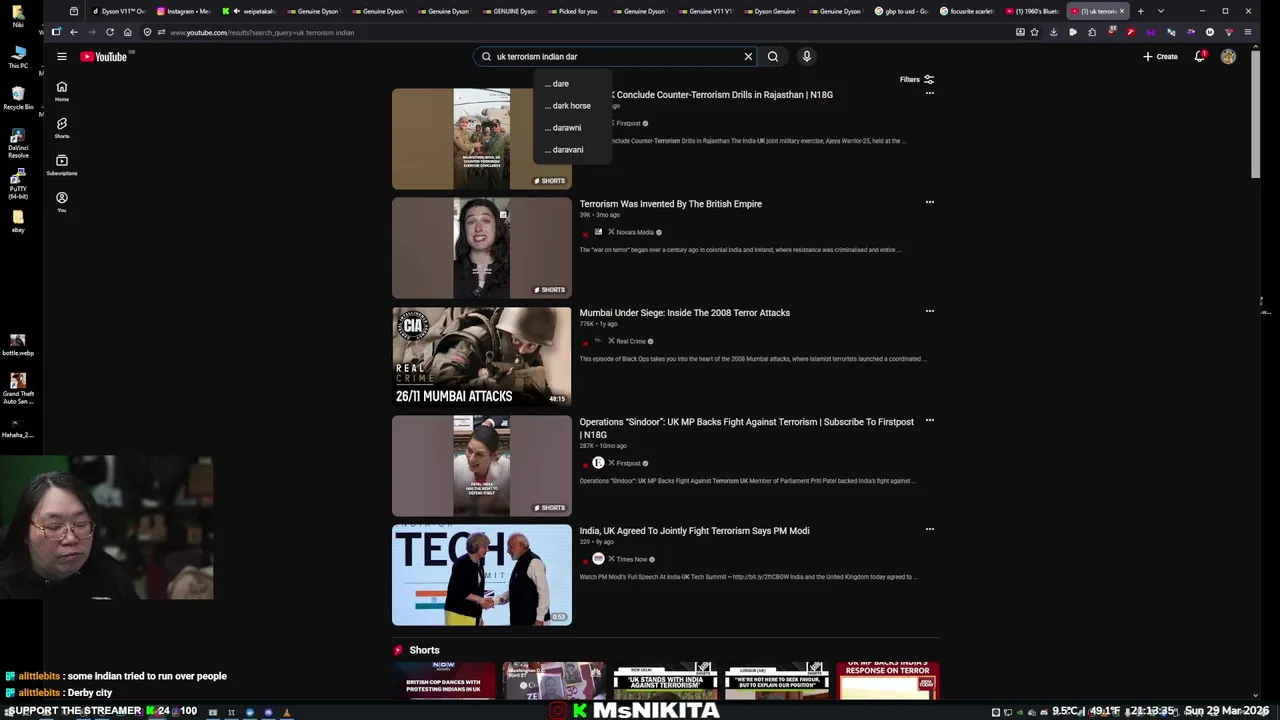The image size is (1280, 720).
Task: Reload the page
Action: [110, 32]
